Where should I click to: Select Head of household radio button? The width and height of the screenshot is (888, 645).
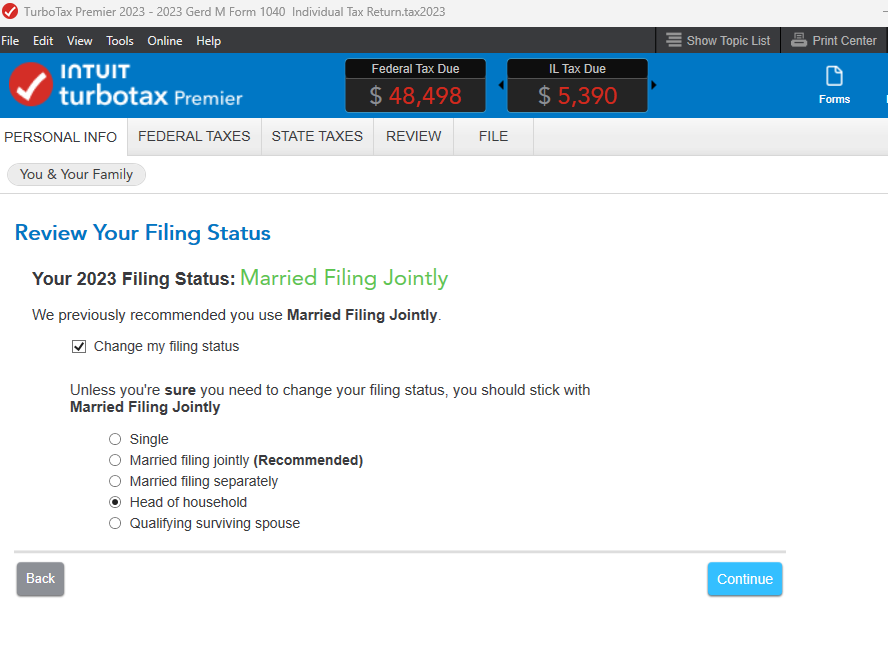pos(115,502)
